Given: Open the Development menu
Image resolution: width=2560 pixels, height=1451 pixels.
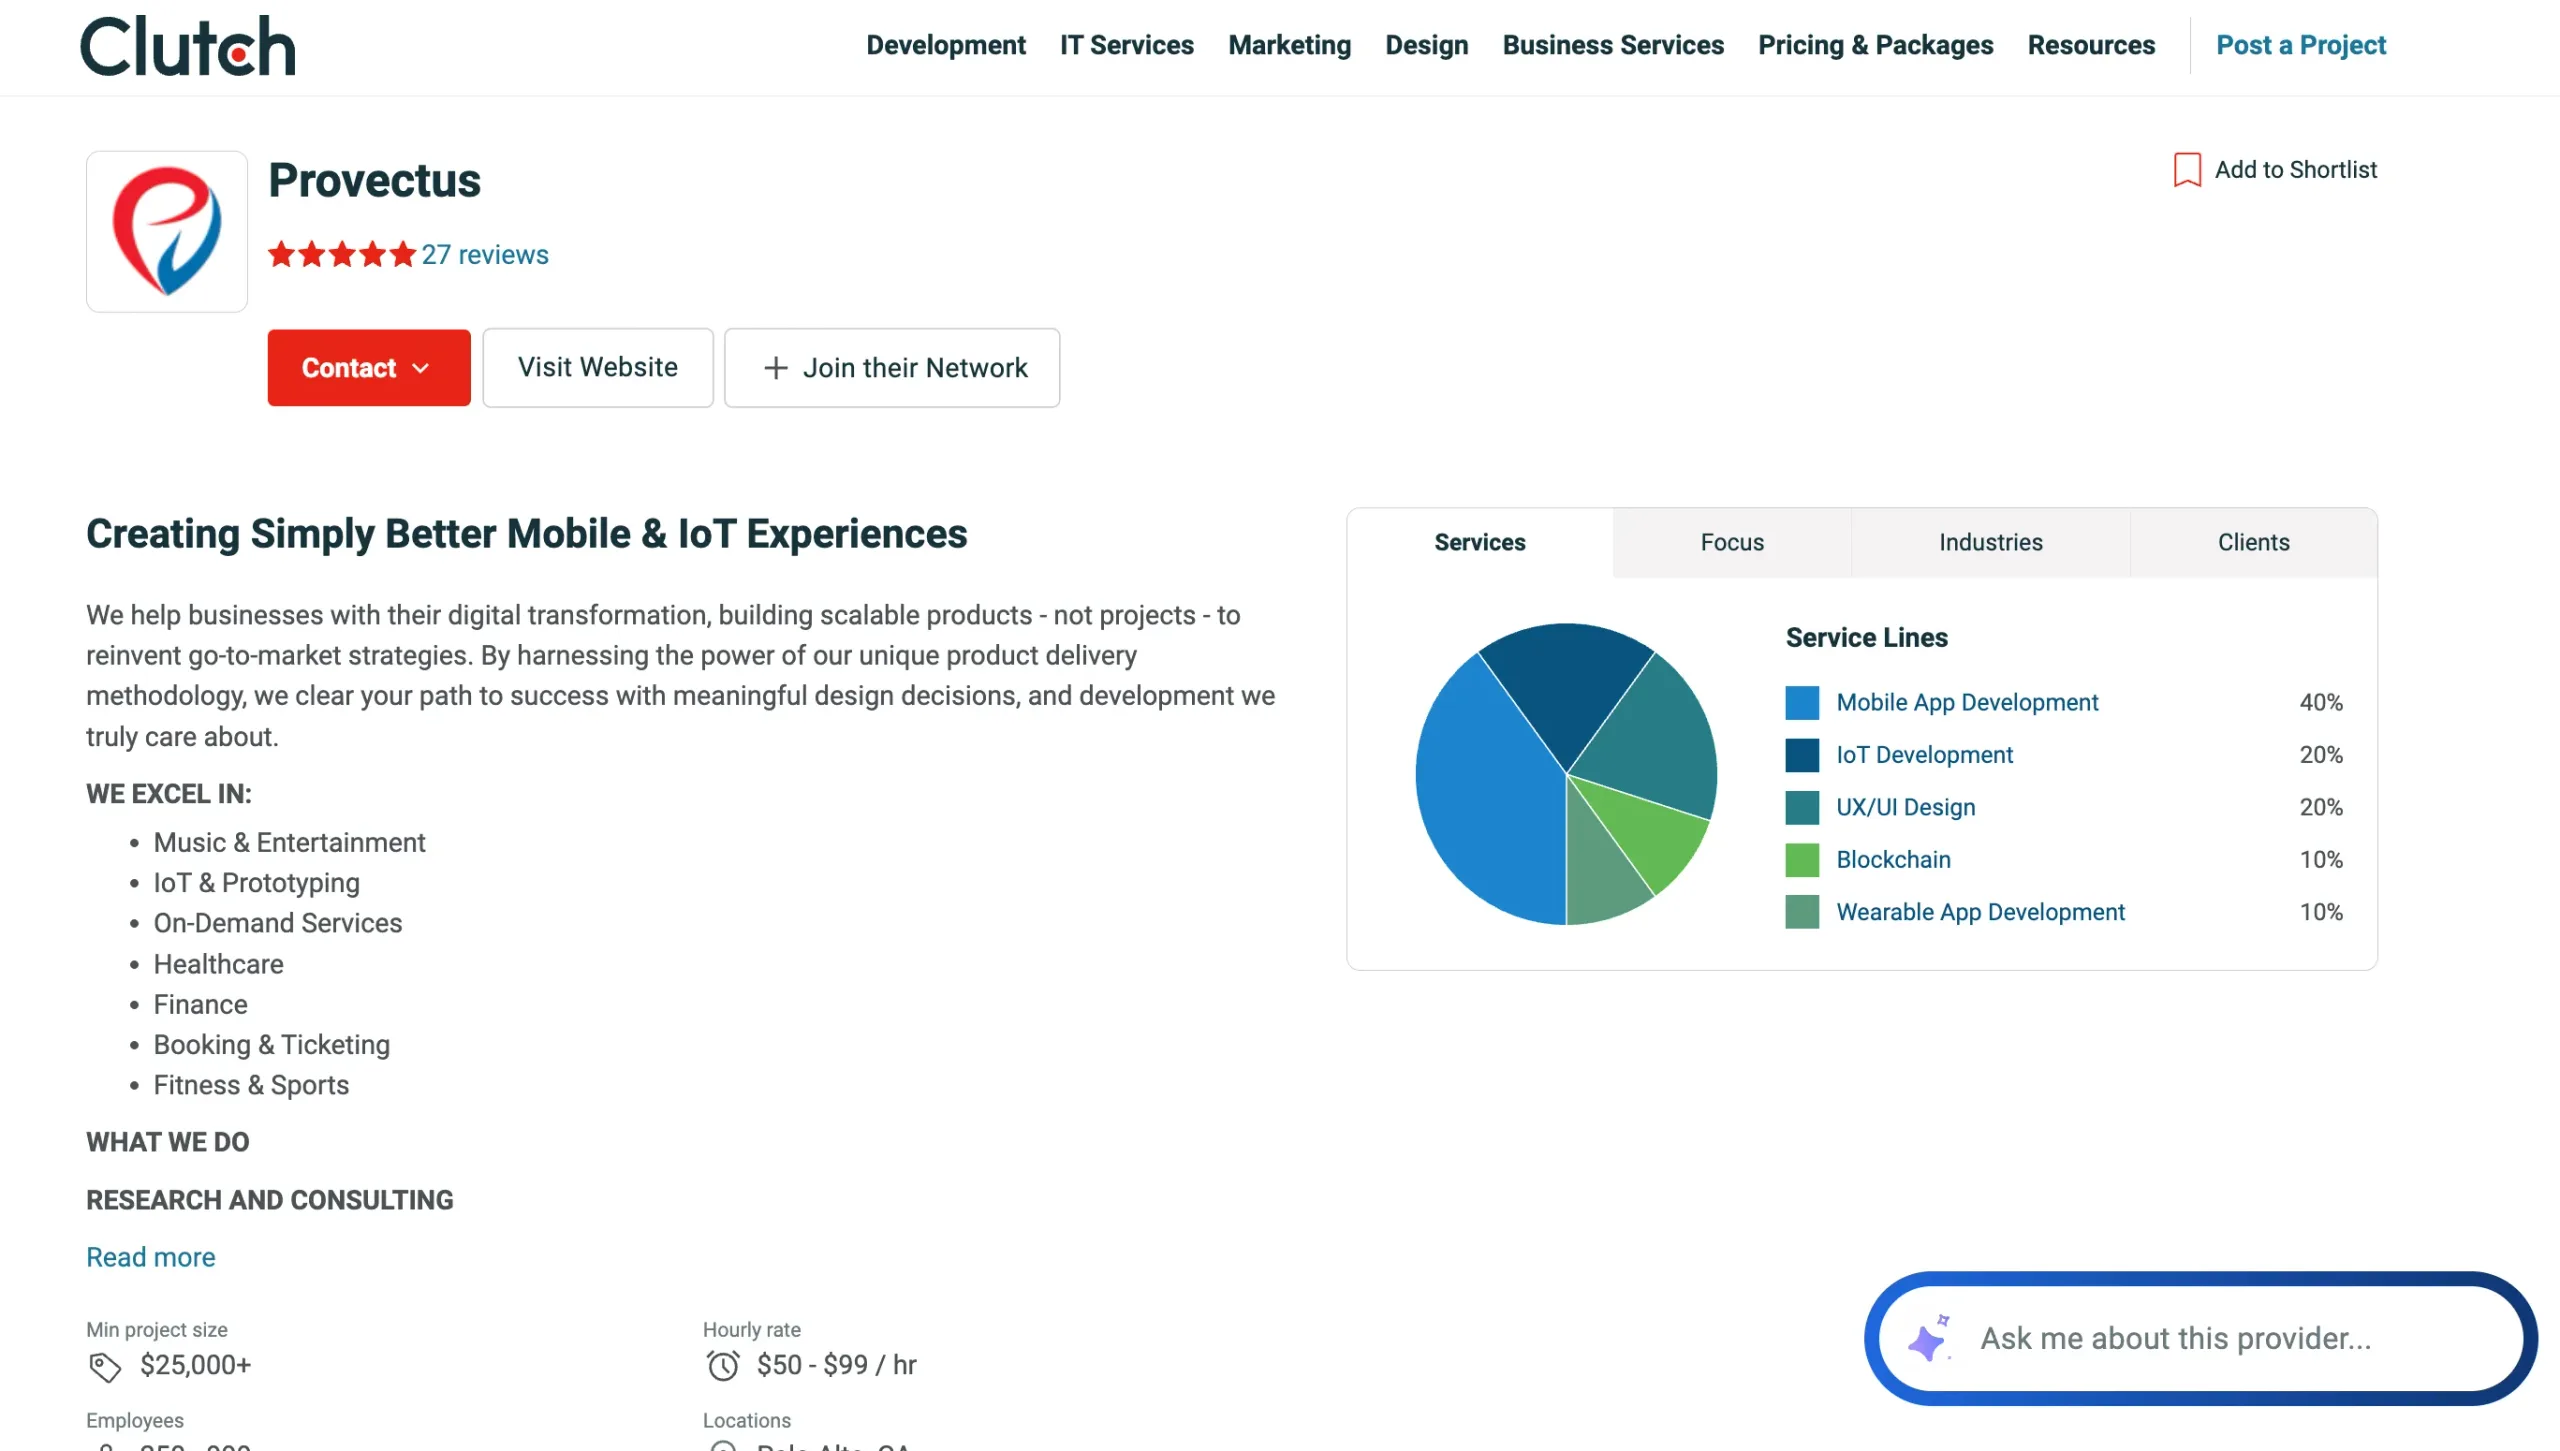Looking at the screenshot, I should click(x=945, y=45).
